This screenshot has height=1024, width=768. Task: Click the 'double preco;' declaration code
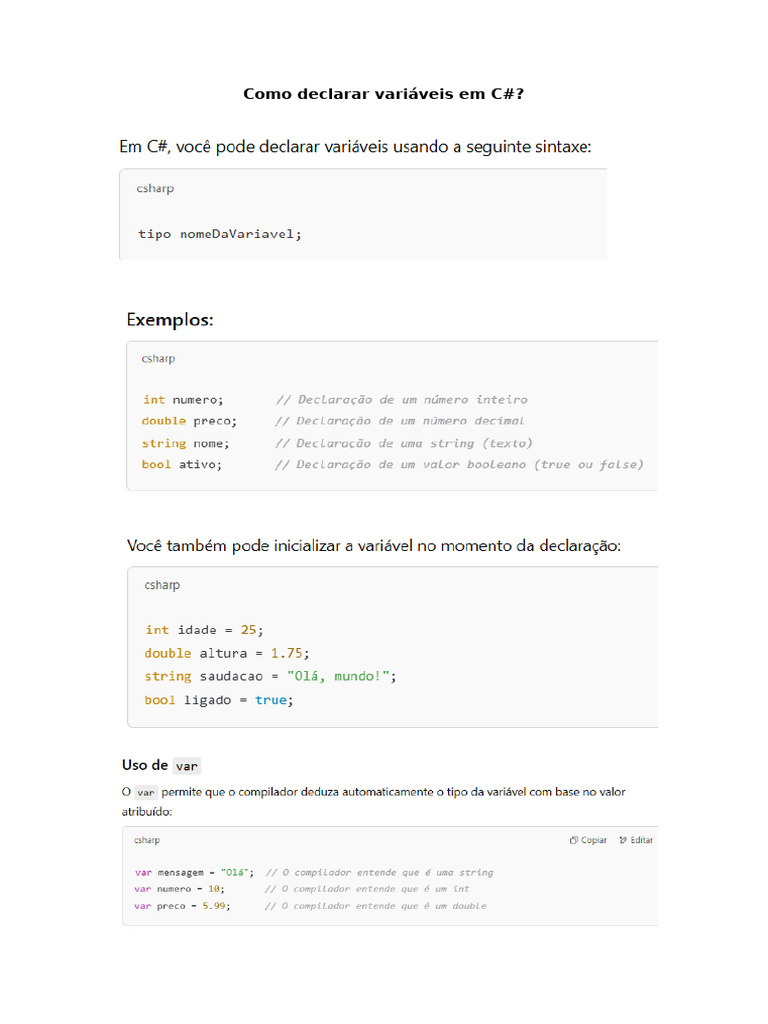(189, 421)
